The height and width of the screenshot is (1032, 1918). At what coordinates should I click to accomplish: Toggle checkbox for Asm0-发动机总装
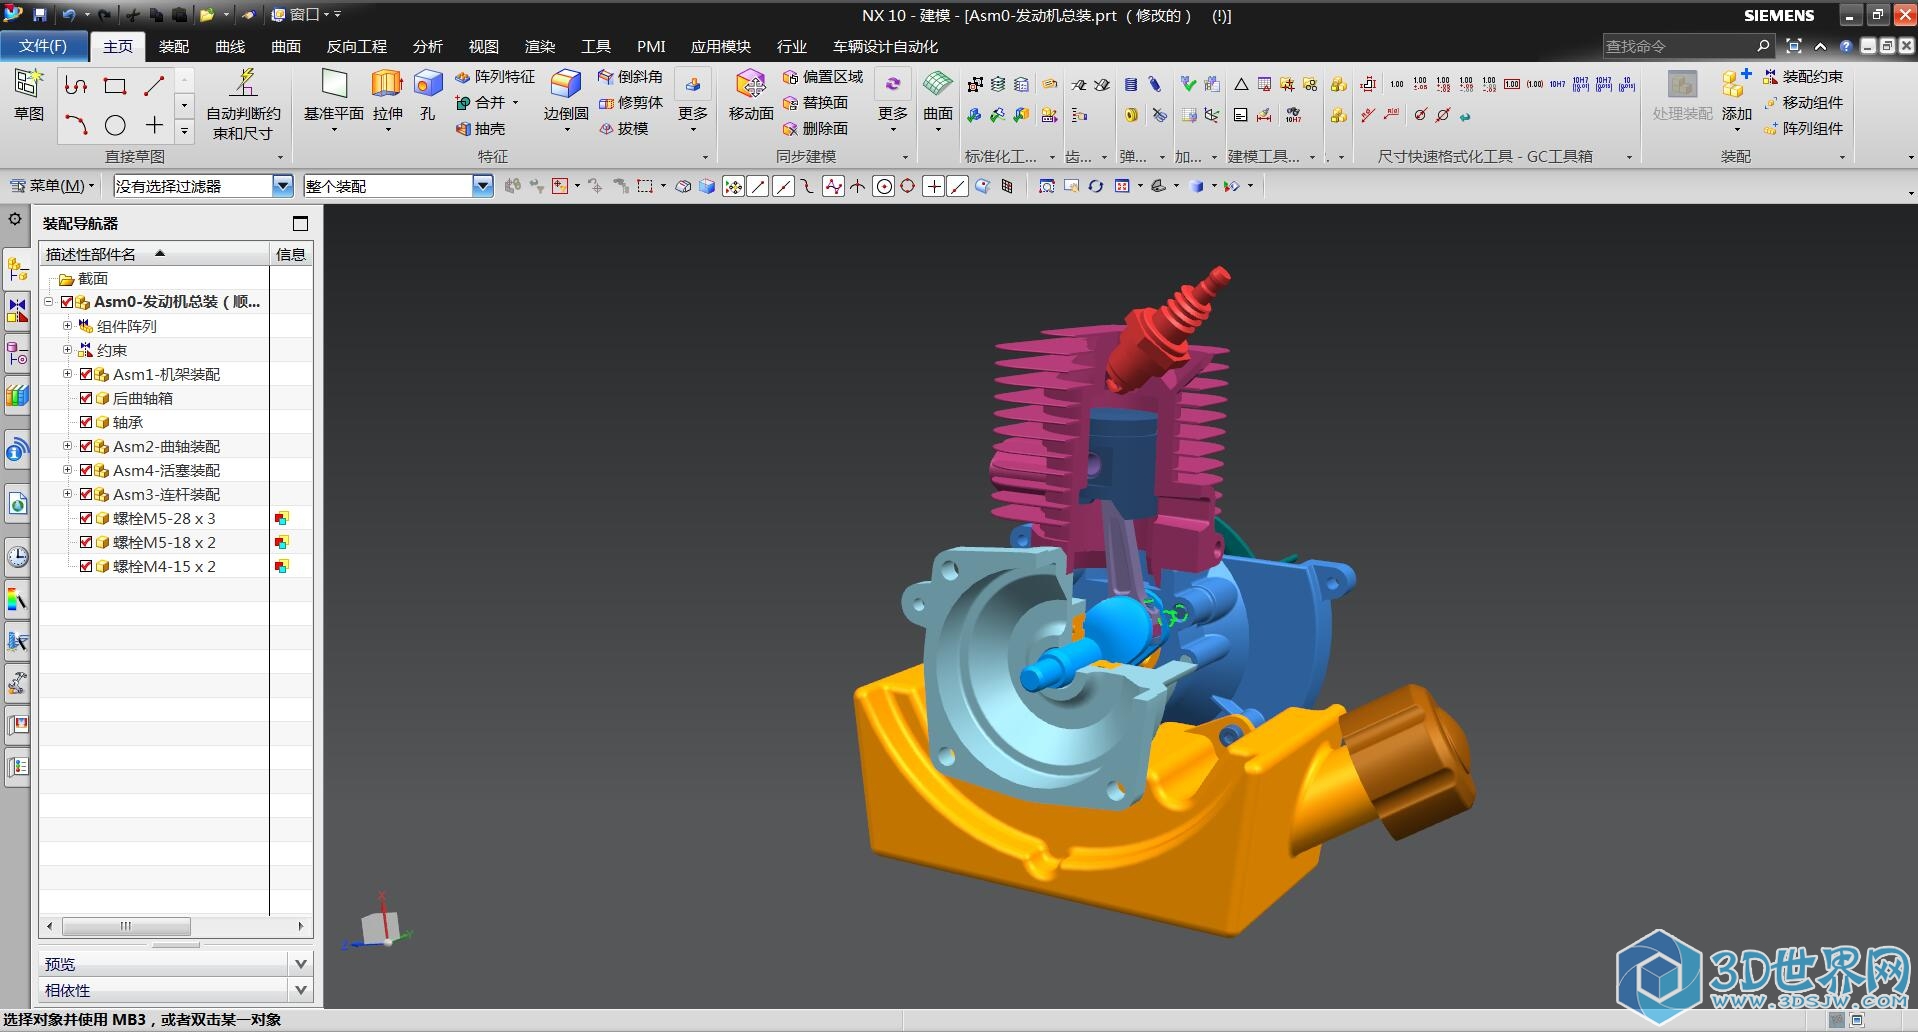tap(67, 302)
